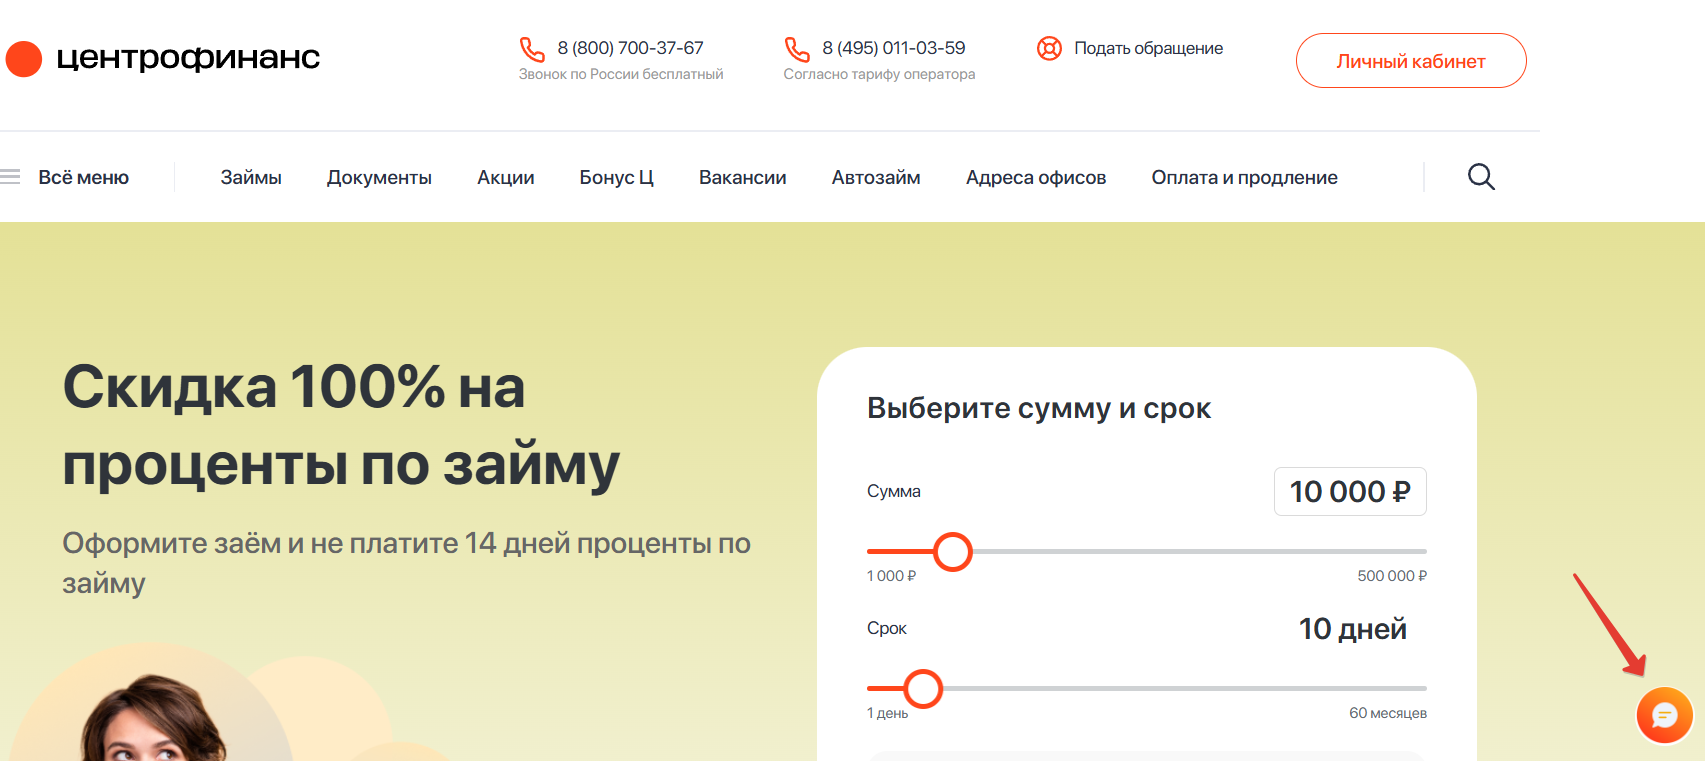Open the orange chat bubble widget
Image resolution: width=1705 pixels, height=761 pixels.
click(x=1664, y=715)
